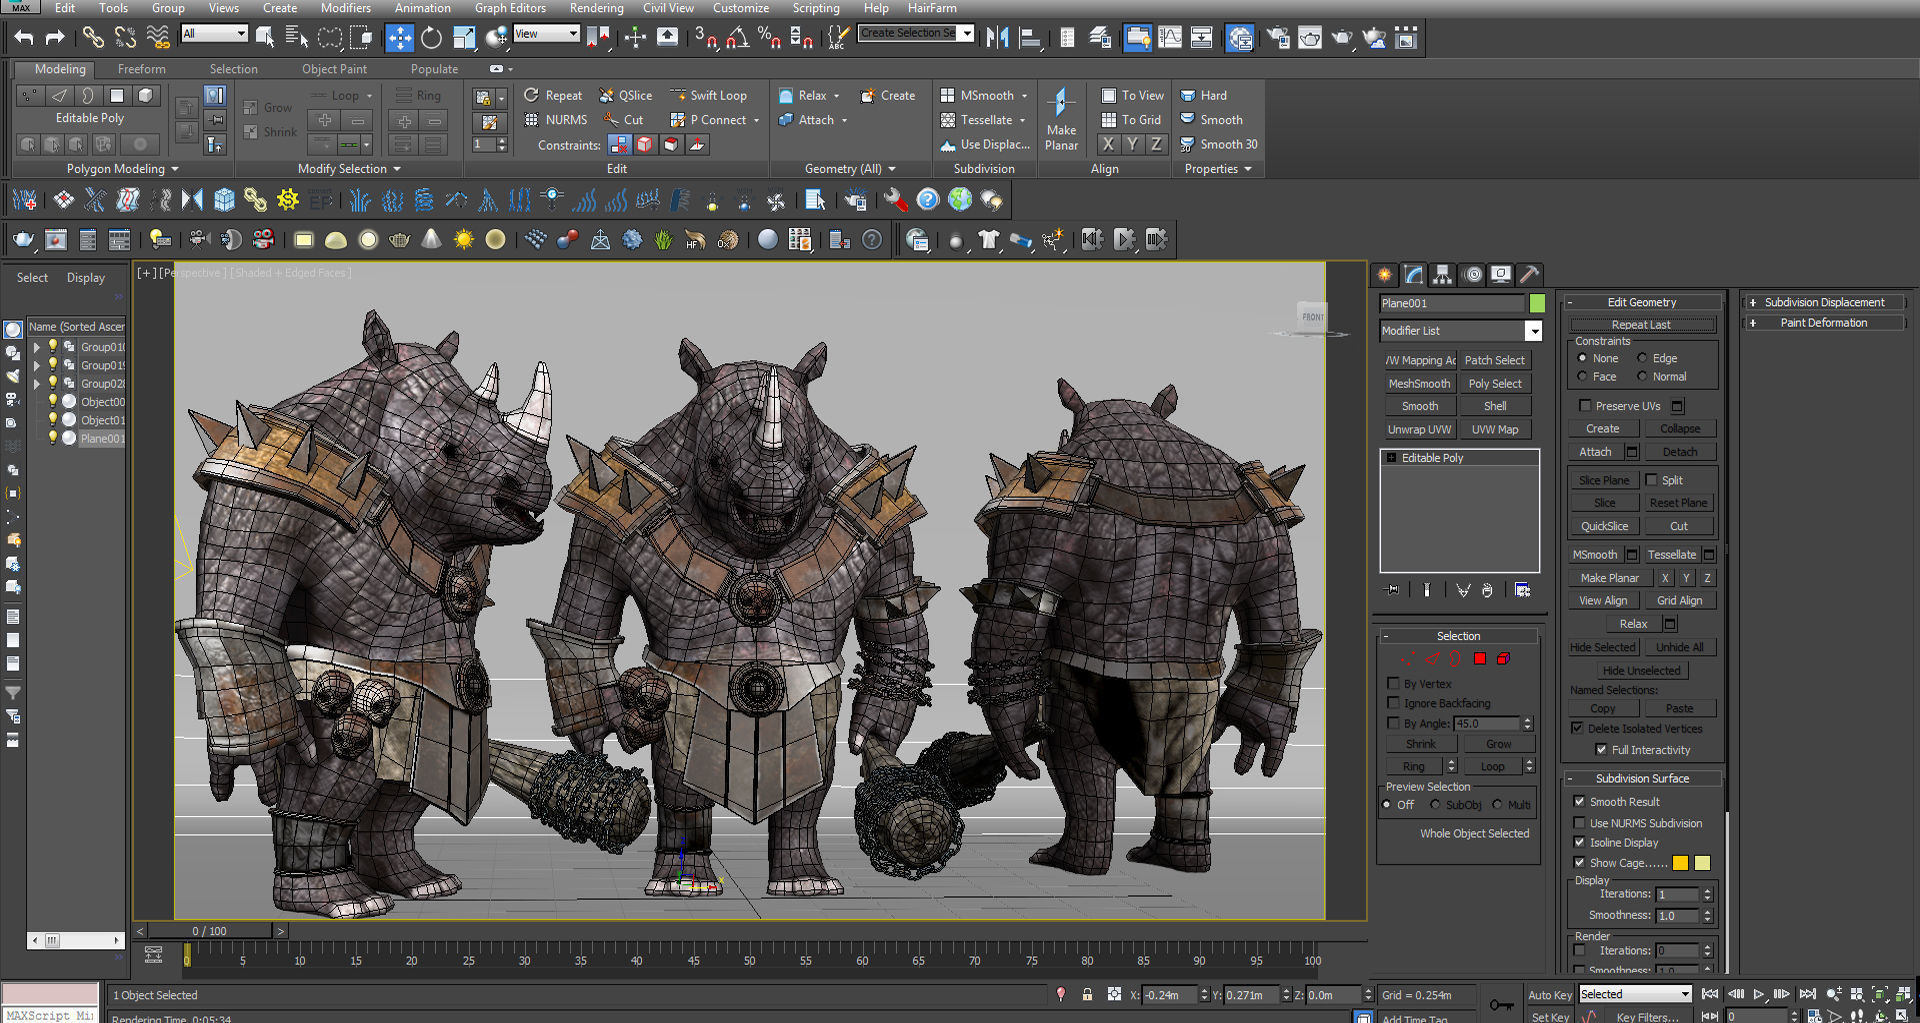
Task: Open the Modifier List dropdown
Action: coord(1533,331)
